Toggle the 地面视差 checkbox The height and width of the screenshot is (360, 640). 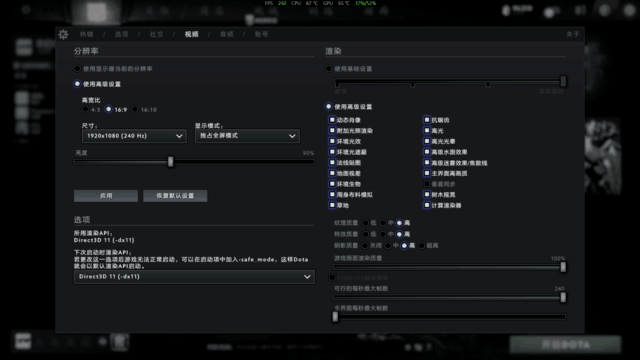point(332,173)
